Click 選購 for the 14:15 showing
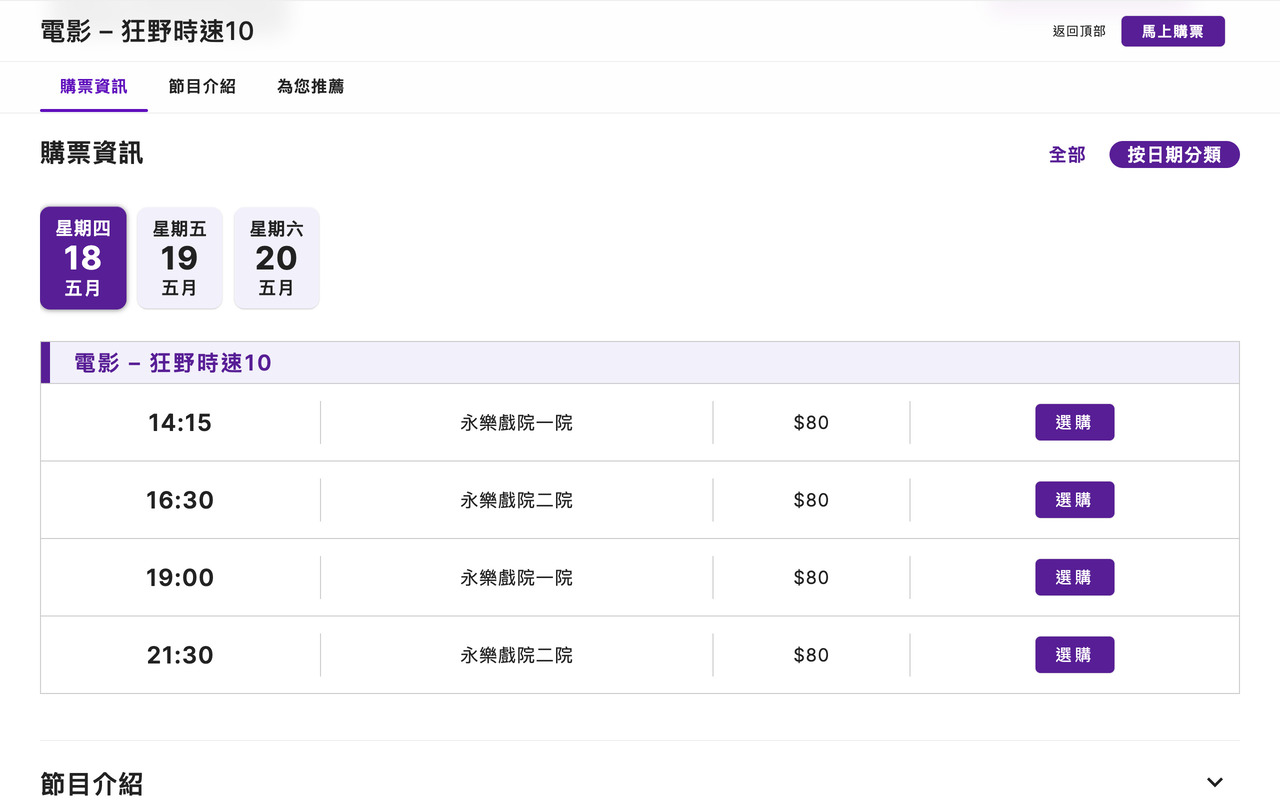The image size is (1280, 800). pyautogui.click(x=1074, y=422)
